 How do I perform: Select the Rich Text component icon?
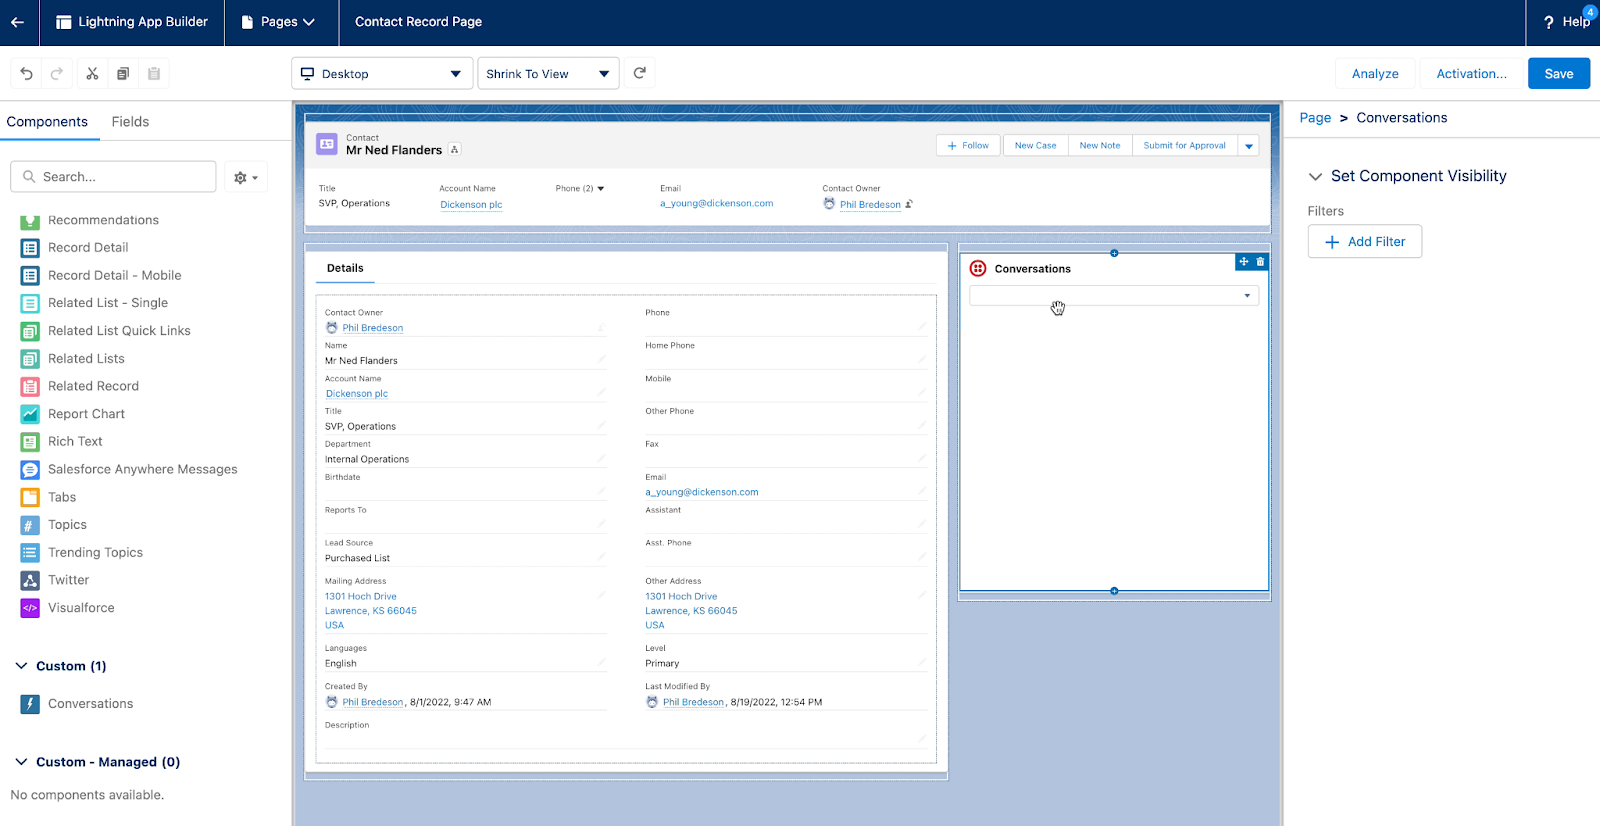pyautogui.click(x=30, y=441)
